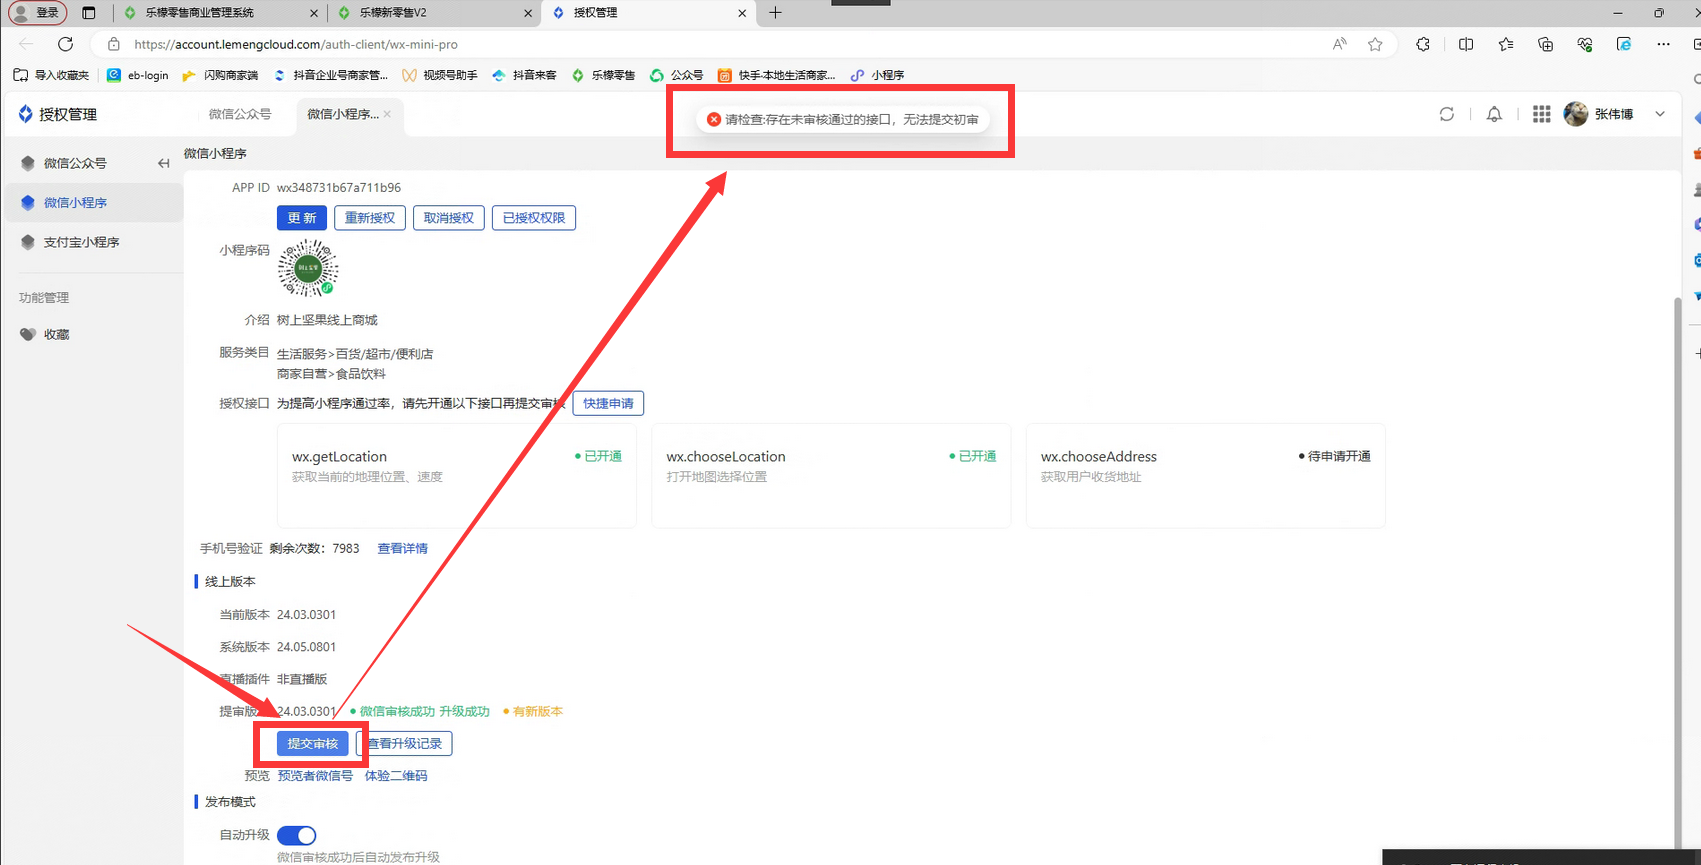Click the error icon in the toast message
This screenshot has height=865, width=1701.
tap(714, 119)
